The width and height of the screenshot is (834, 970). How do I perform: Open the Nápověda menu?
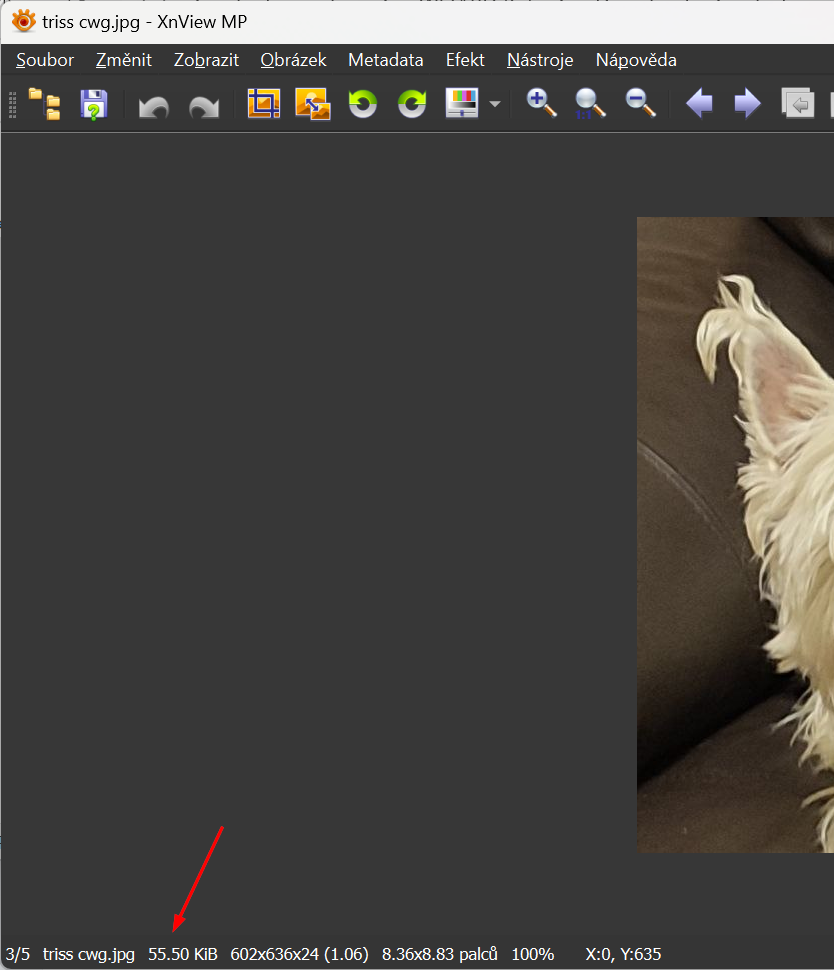coord(636,60)
